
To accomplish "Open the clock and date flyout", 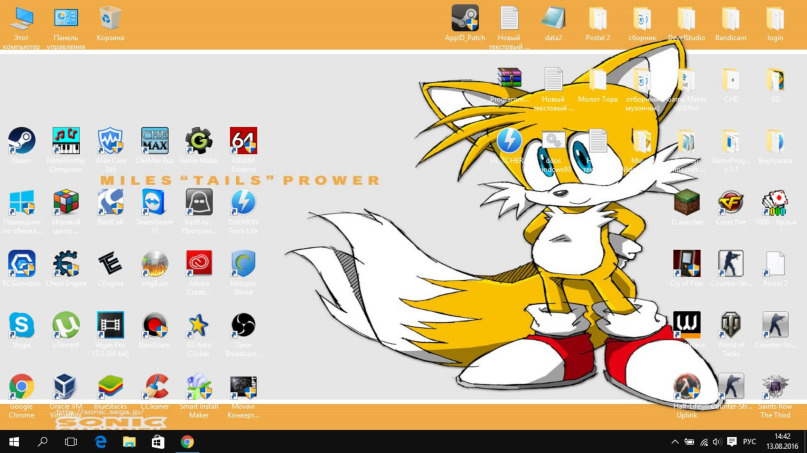I will point(782,441).
